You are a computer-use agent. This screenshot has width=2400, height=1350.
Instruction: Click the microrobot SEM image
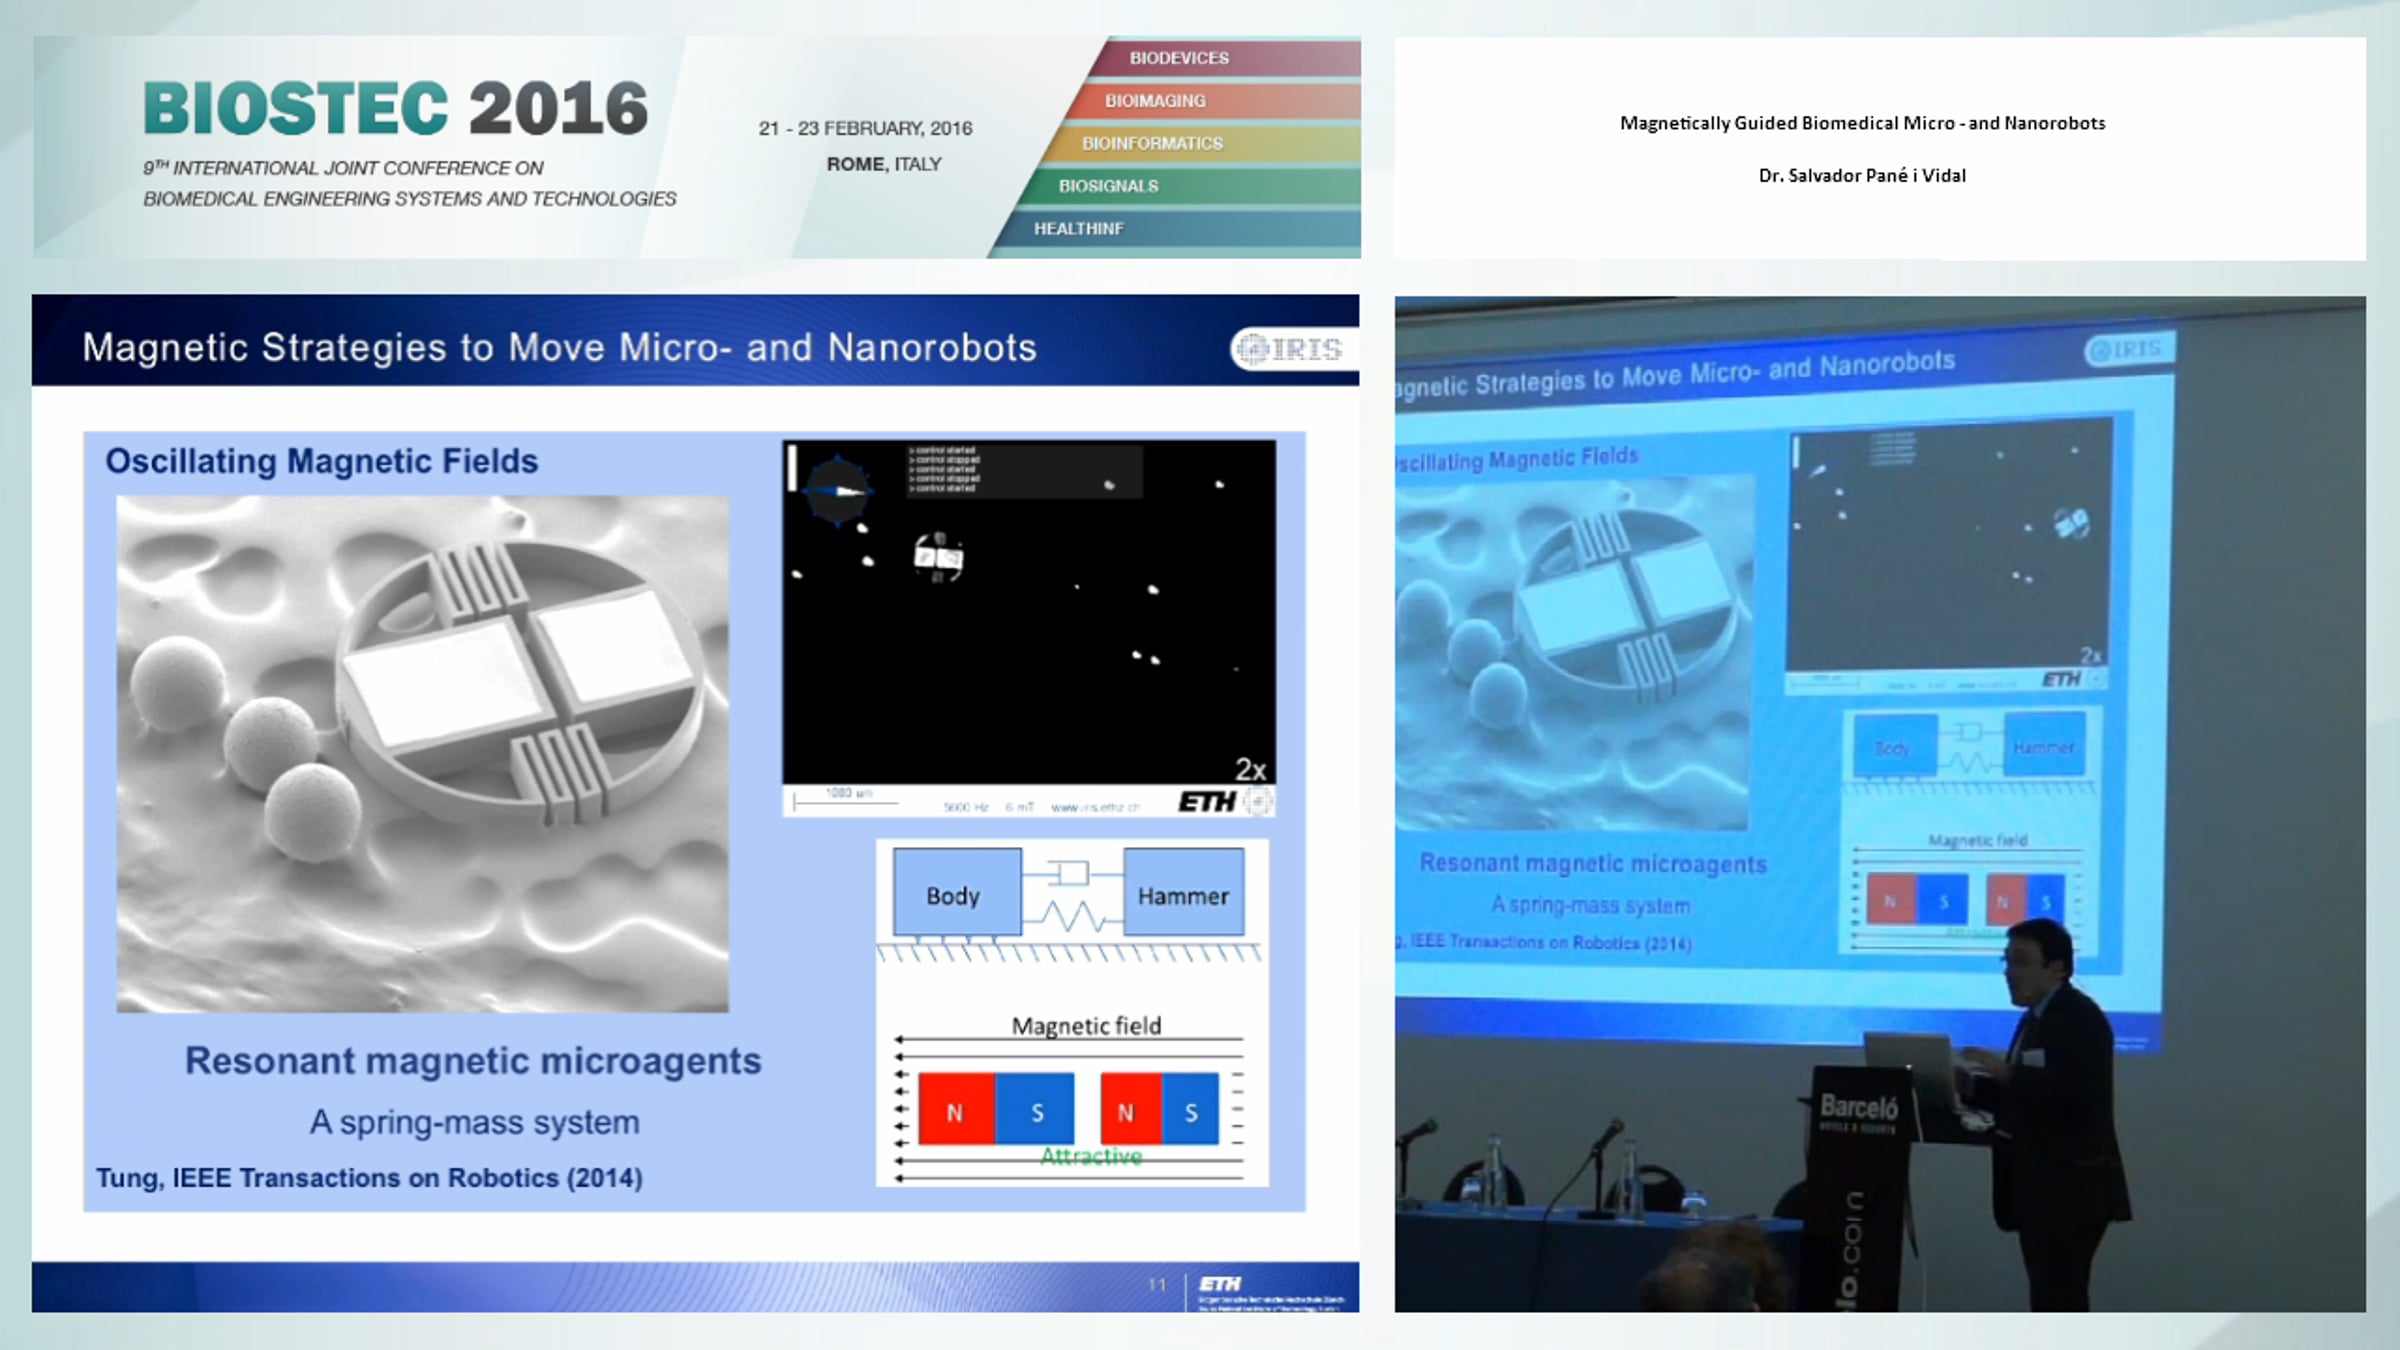tap(422, 753)
